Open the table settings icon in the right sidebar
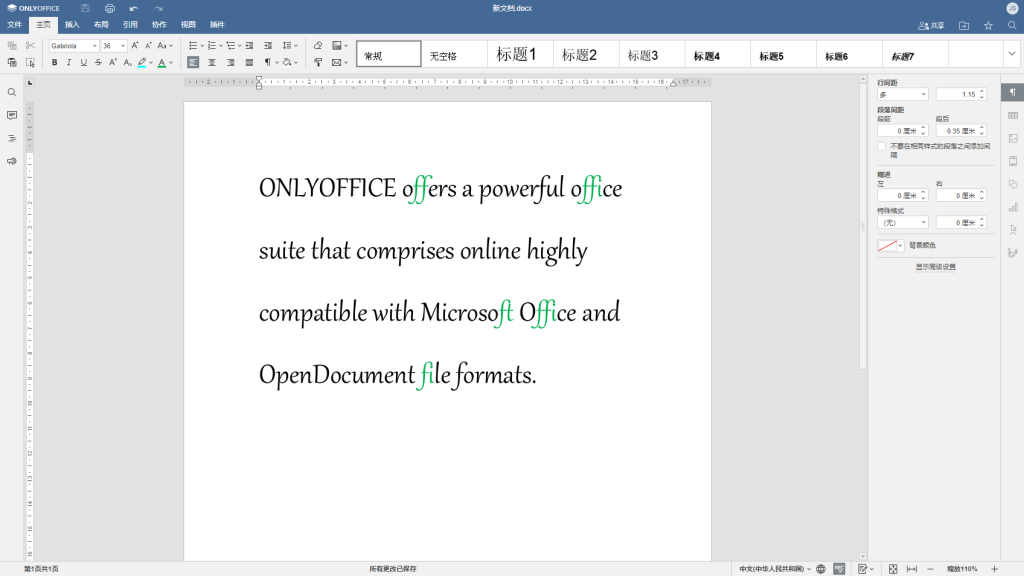Screen dimensions: 1024x576 pos(1013,116)
